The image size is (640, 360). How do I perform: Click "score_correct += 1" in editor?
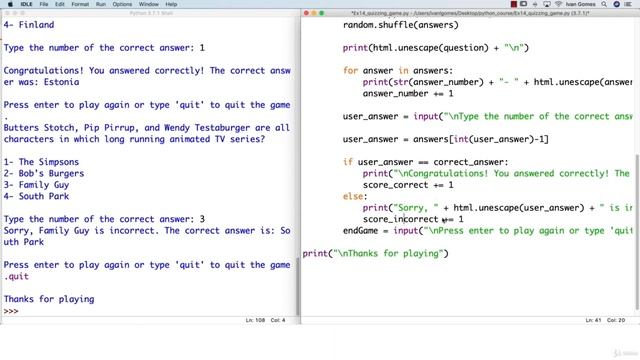click(408, 185)
